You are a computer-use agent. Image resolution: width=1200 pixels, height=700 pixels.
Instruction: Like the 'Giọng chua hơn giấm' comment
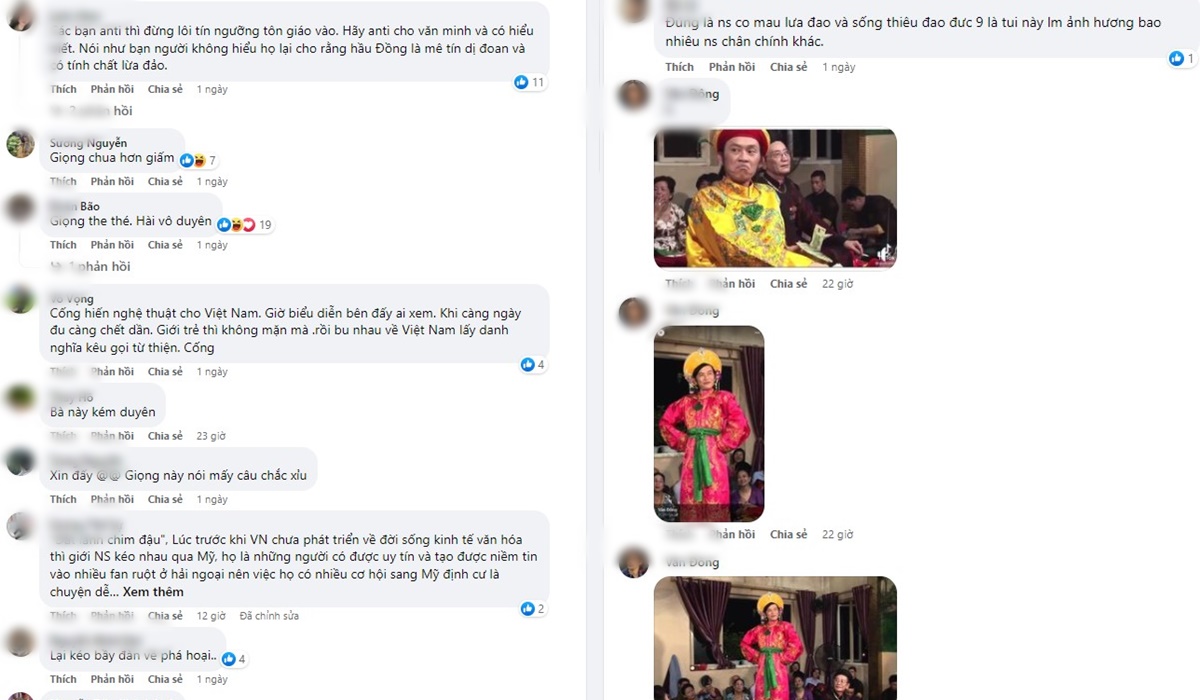[x=63, y=181]
